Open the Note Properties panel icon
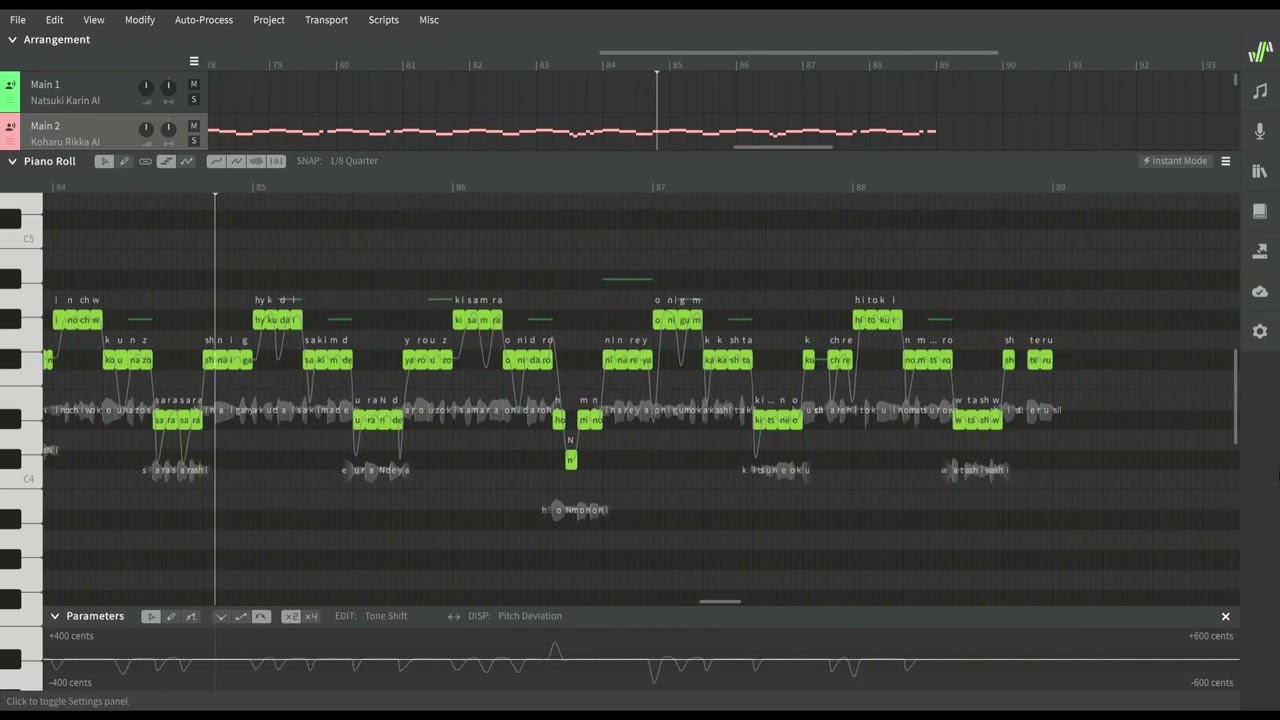1280x720 pixels. (1260, 91)
